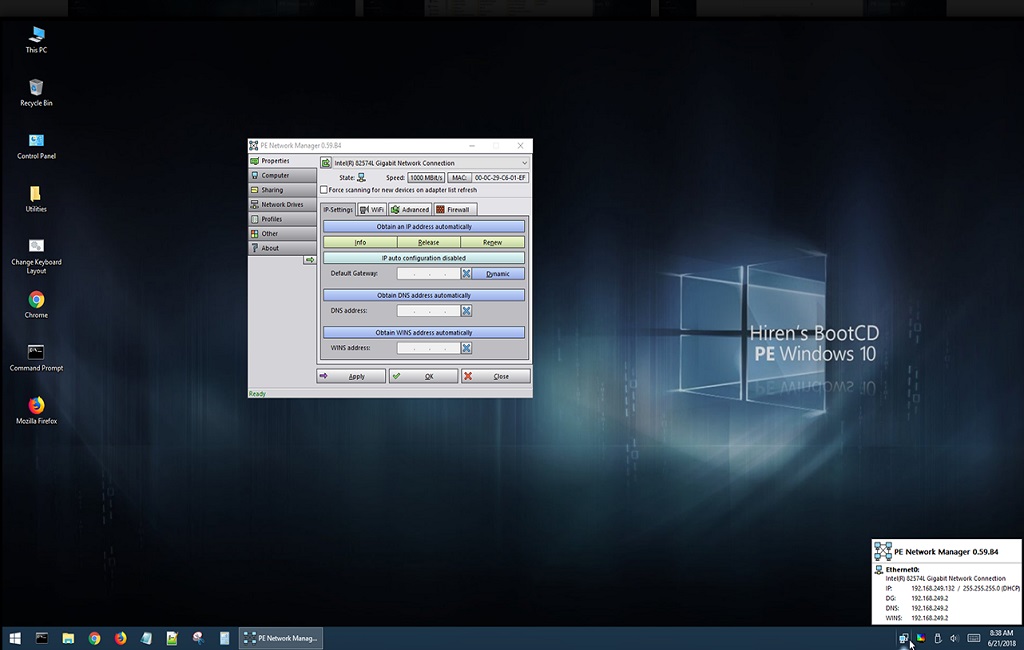This screenshot has width=1024, height=650.
Task: Open the Sharing sidebar section
Action: coord(282,189)
